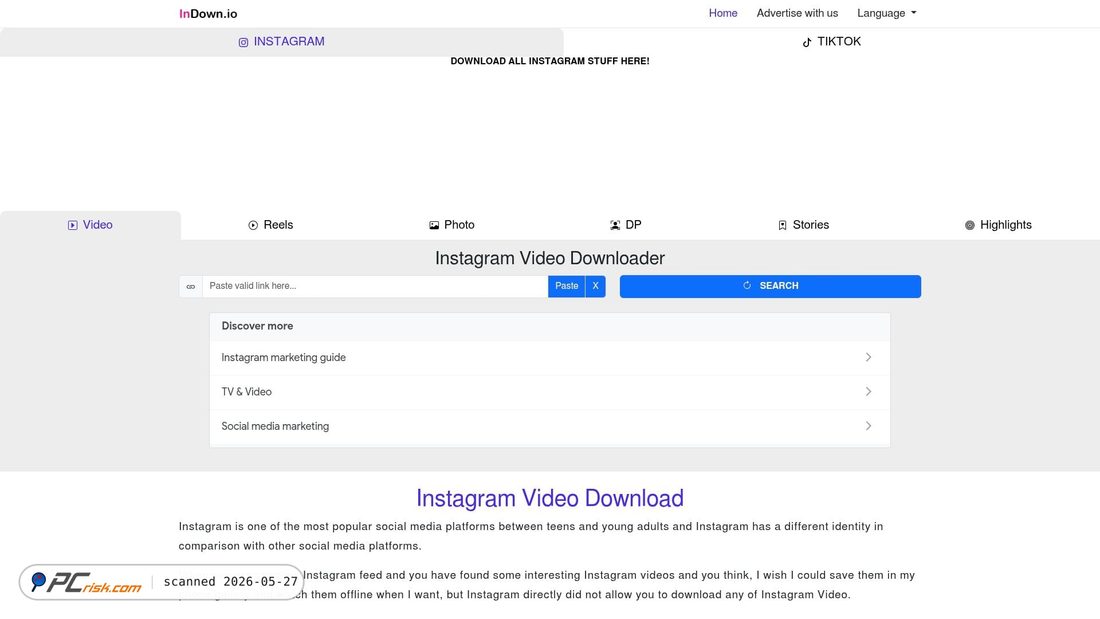Click DOWNLOAD ALL INSTAGRAM STUFF HERE text

tap(550, 61)
